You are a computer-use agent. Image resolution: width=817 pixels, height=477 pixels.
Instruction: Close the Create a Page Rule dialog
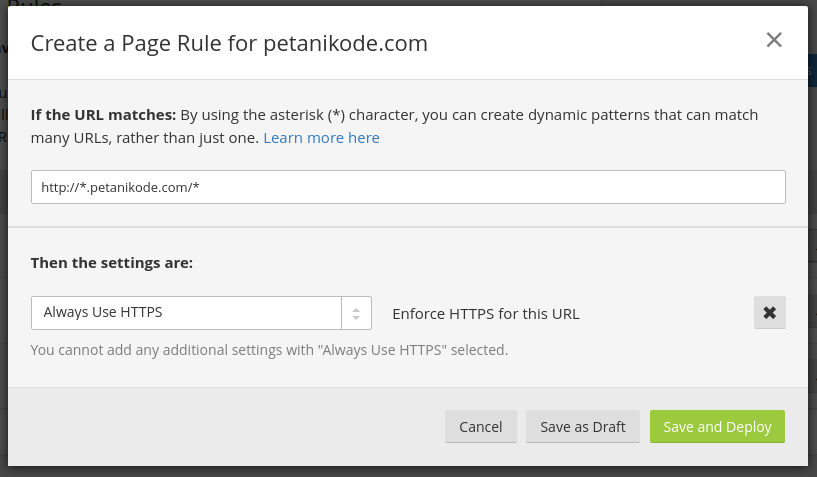coord(774,40)
